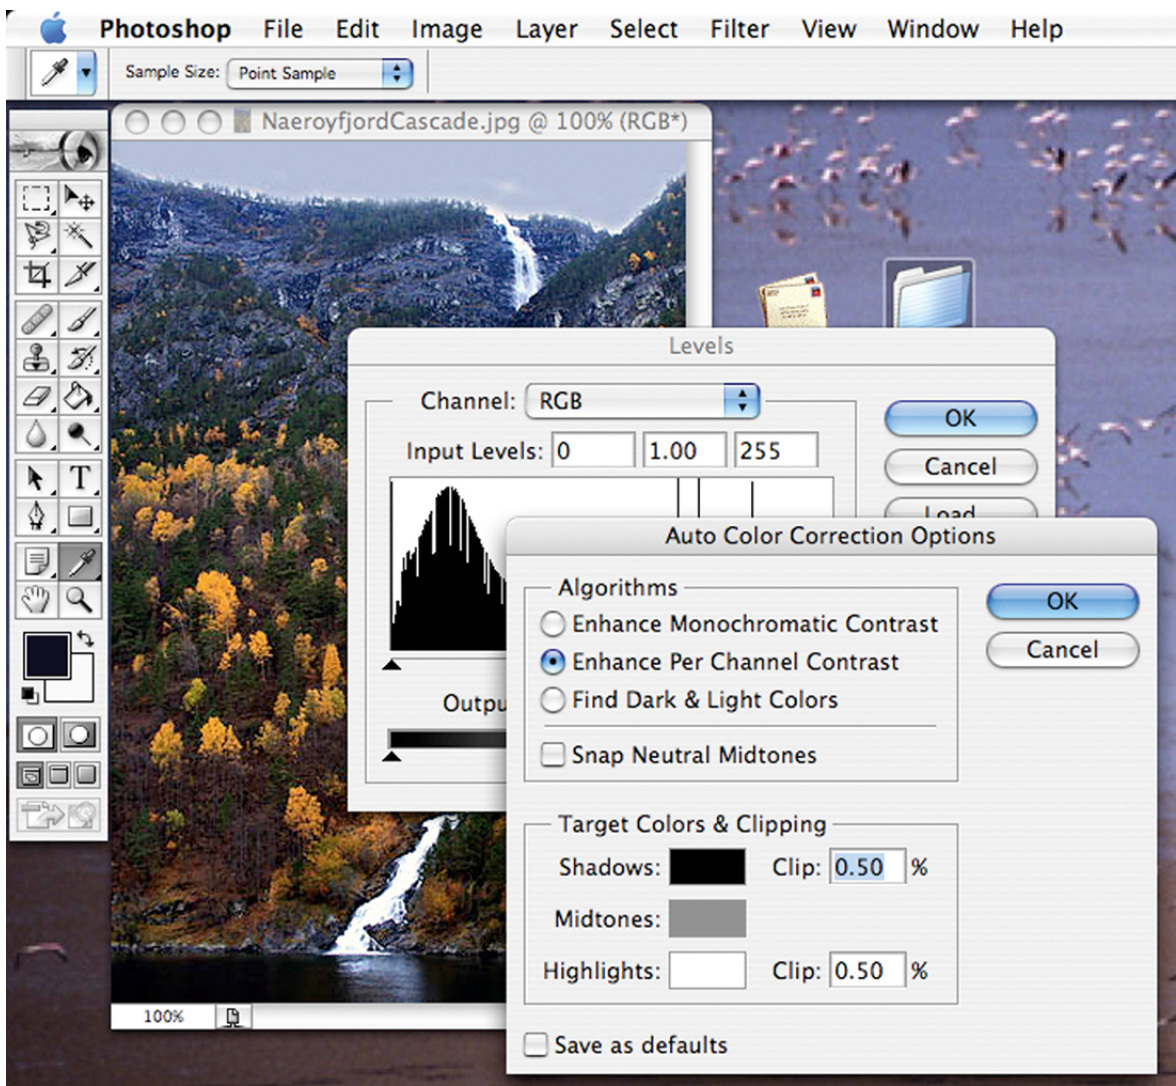This screenshot has height=1086, width=1176.
Task: Select the Paint Bucket tool
Action: pyautogui.click(x=79, y=395)
